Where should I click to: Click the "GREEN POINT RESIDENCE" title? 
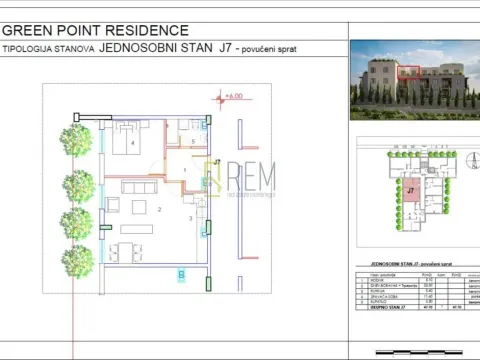(x=95, y=31)
